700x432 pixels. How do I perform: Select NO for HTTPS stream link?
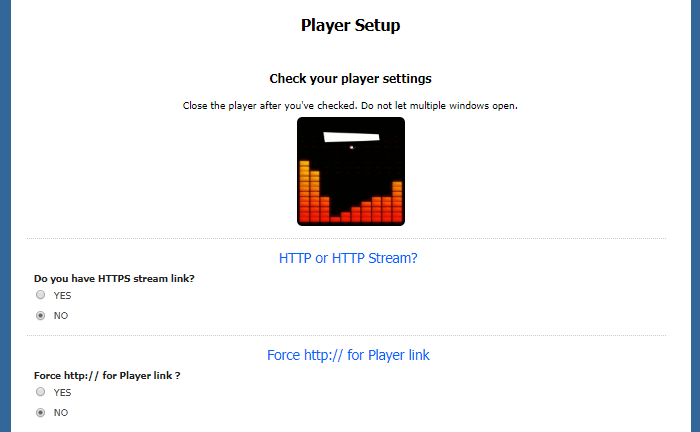pyautogui.click(x=41, y=316)
